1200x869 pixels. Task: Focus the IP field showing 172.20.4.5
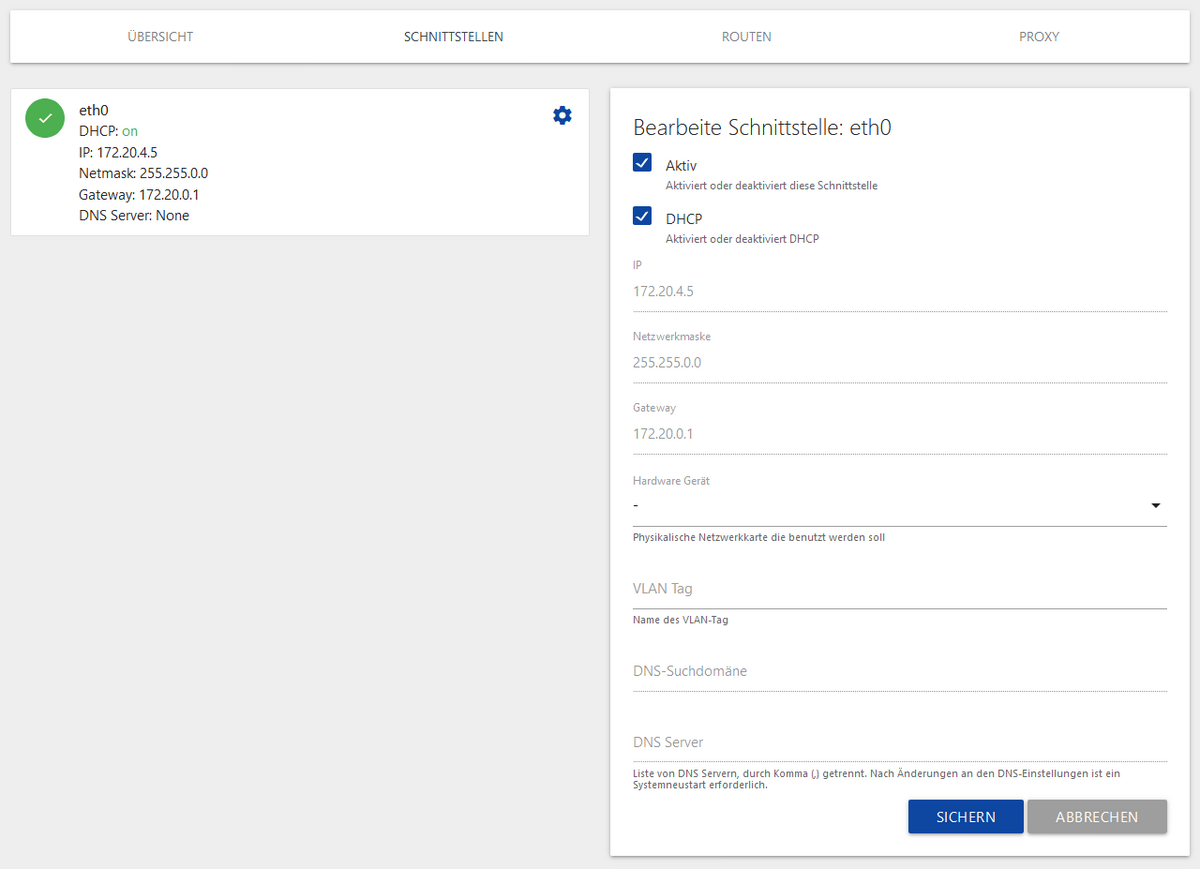coord(900,292)
